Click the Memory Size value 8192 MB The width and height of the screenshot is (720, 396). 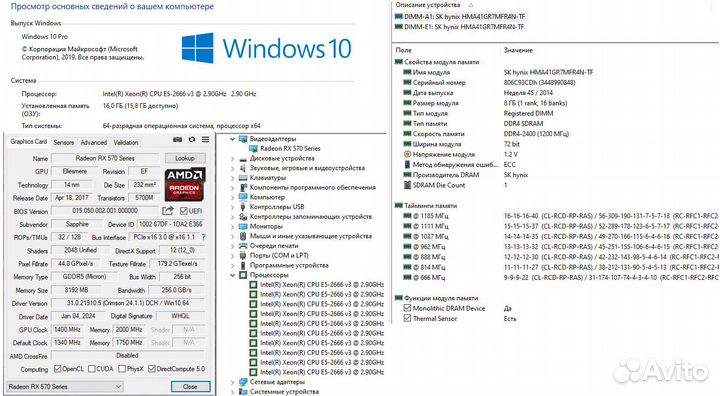pos(76,290)
